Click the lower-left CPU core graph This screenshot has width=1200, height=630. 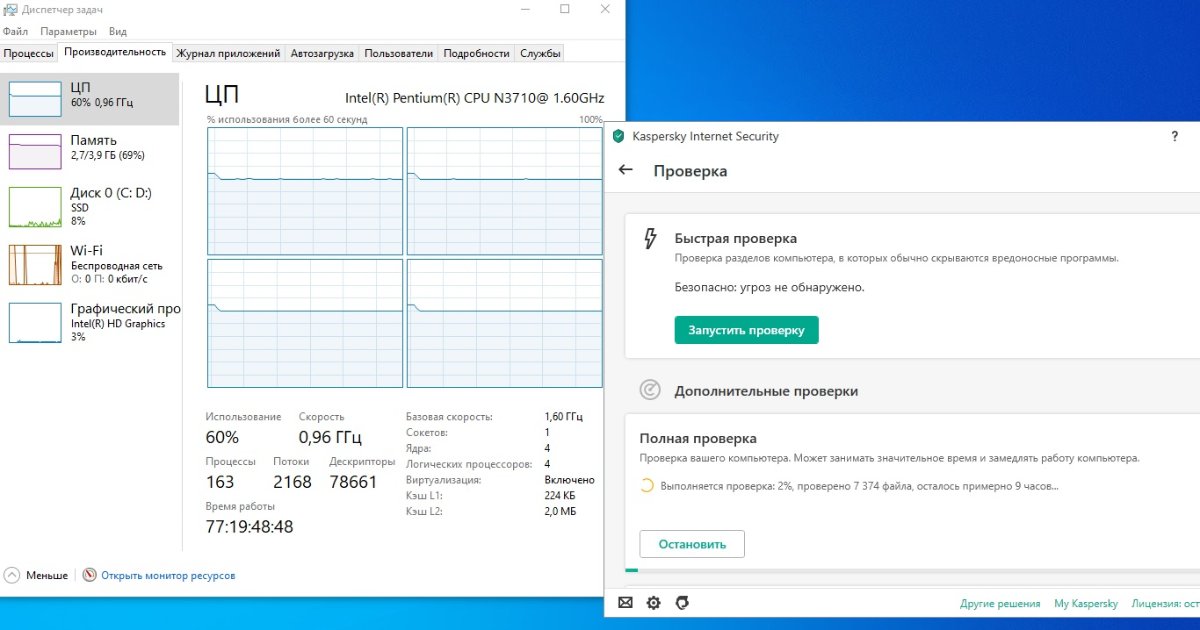tap(305, 323)
